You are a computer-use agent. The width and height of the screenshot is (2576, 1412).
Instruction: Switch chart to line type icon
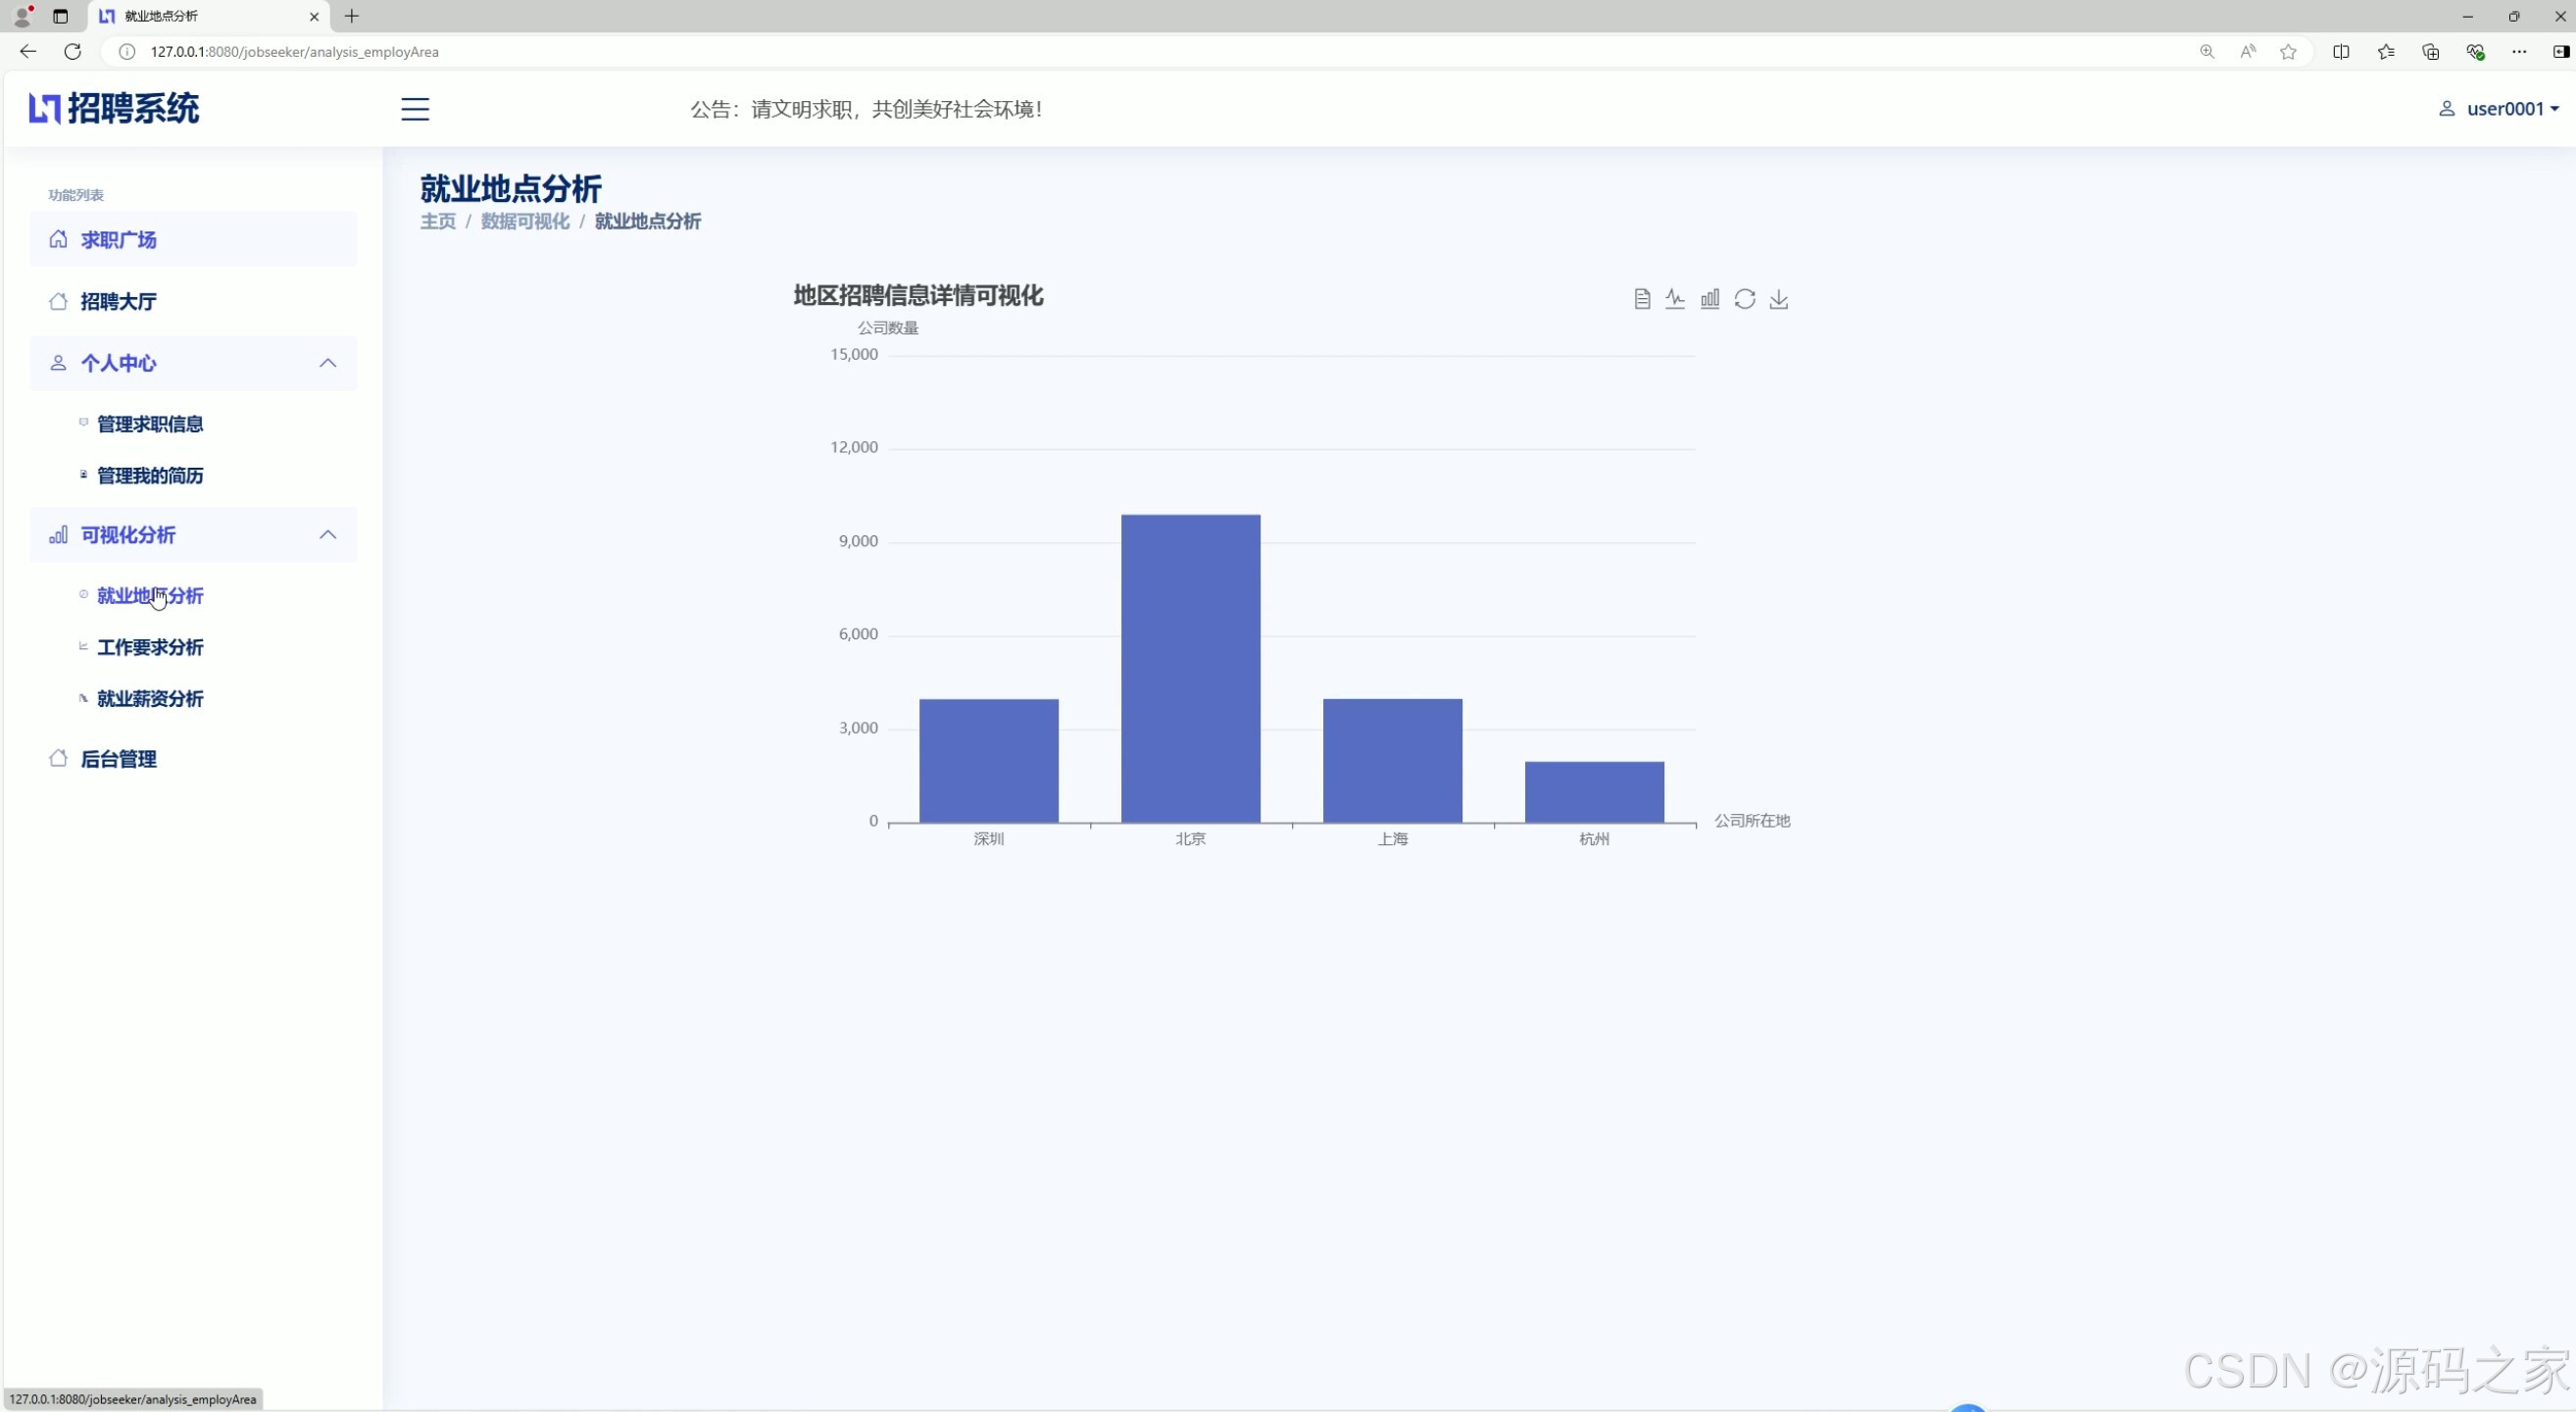click(1675, 299)
